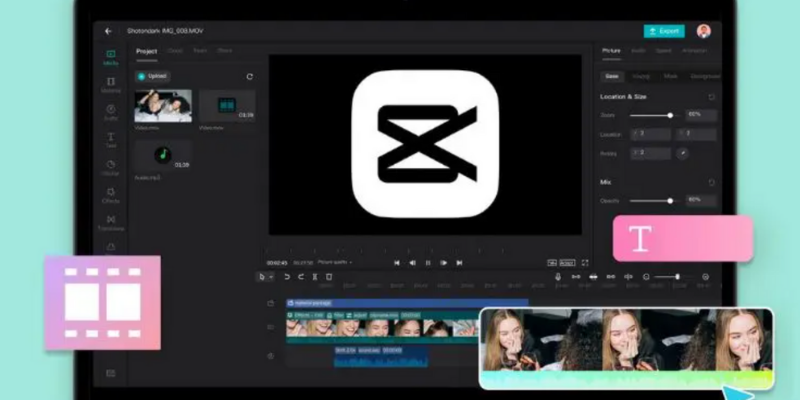Image resolution: width=800 pixels, height=400 pixels.
Task: Open the Picture properties tab
Action: (x=611, y=51)
